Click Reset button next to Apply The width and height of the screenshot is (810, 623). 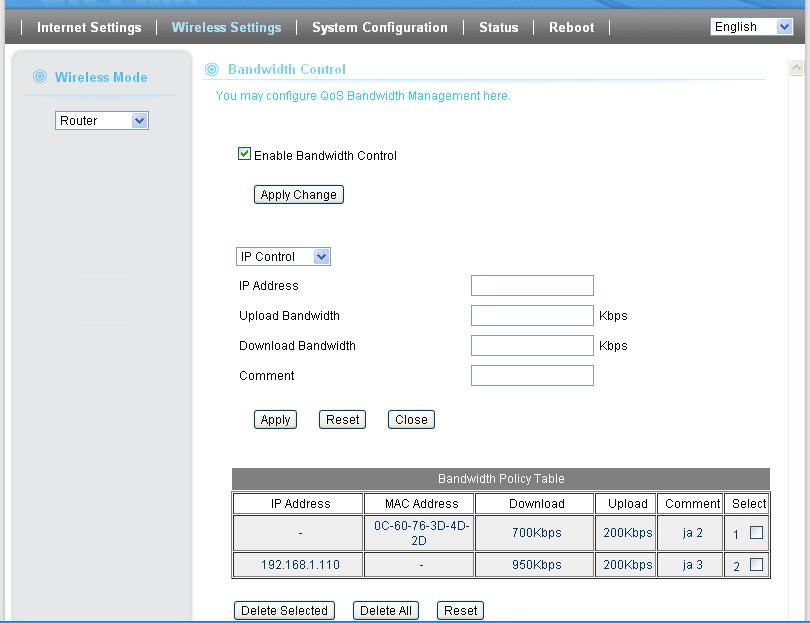pos(342,419)
